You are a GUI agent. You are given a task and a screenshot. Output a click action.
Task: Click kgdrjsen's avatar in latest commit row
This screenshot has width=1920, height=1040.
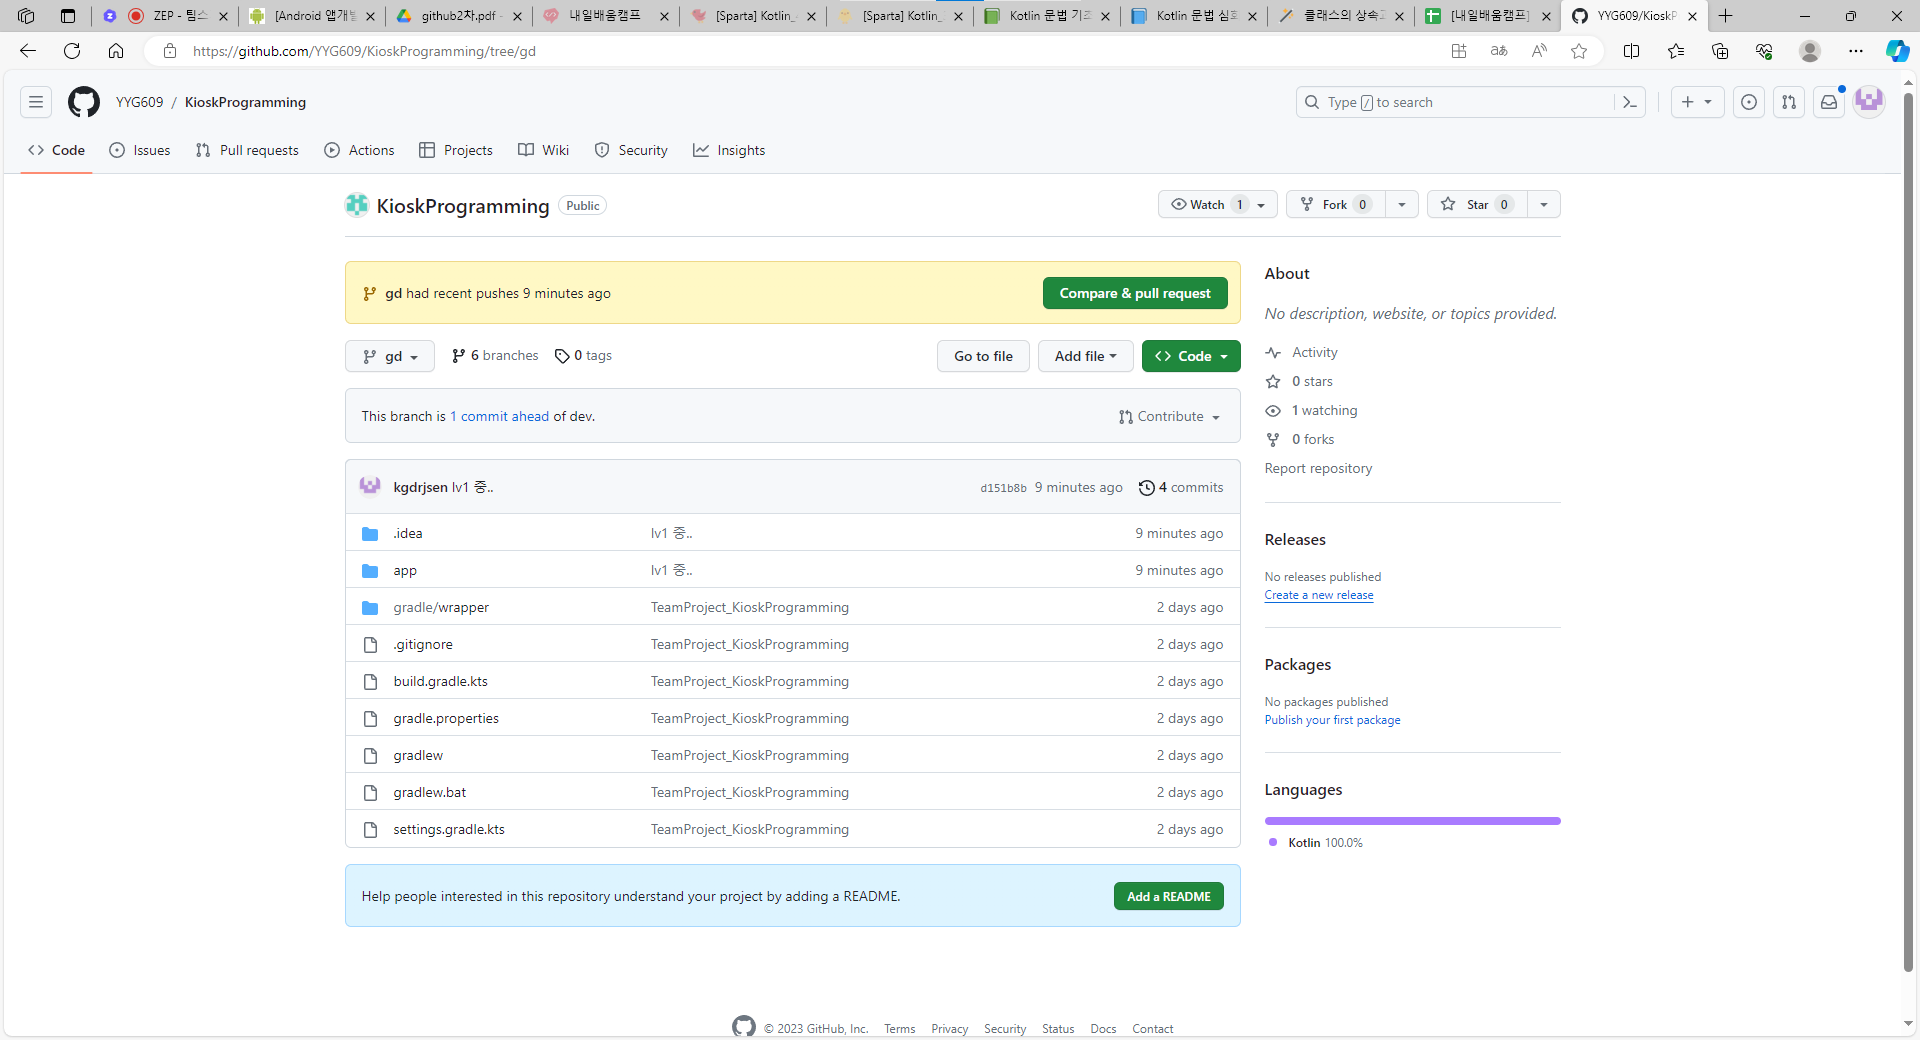[x=370, y=487]
